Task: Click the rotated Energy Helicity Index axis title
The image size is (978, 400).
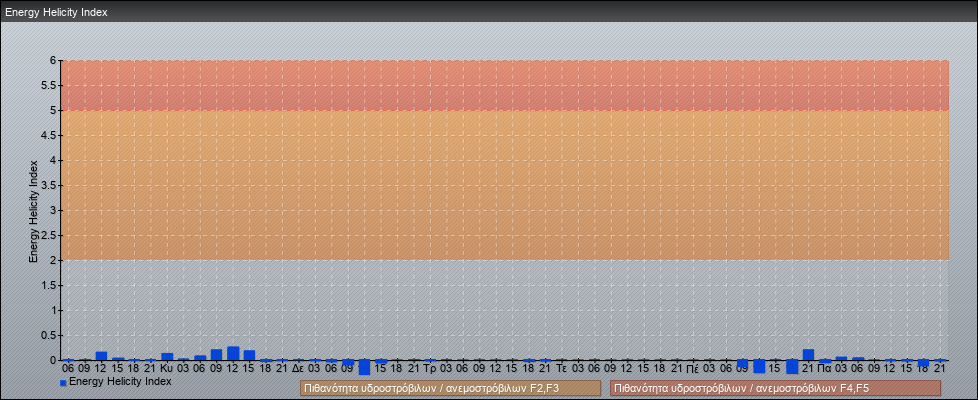Action: pos(33,211)
